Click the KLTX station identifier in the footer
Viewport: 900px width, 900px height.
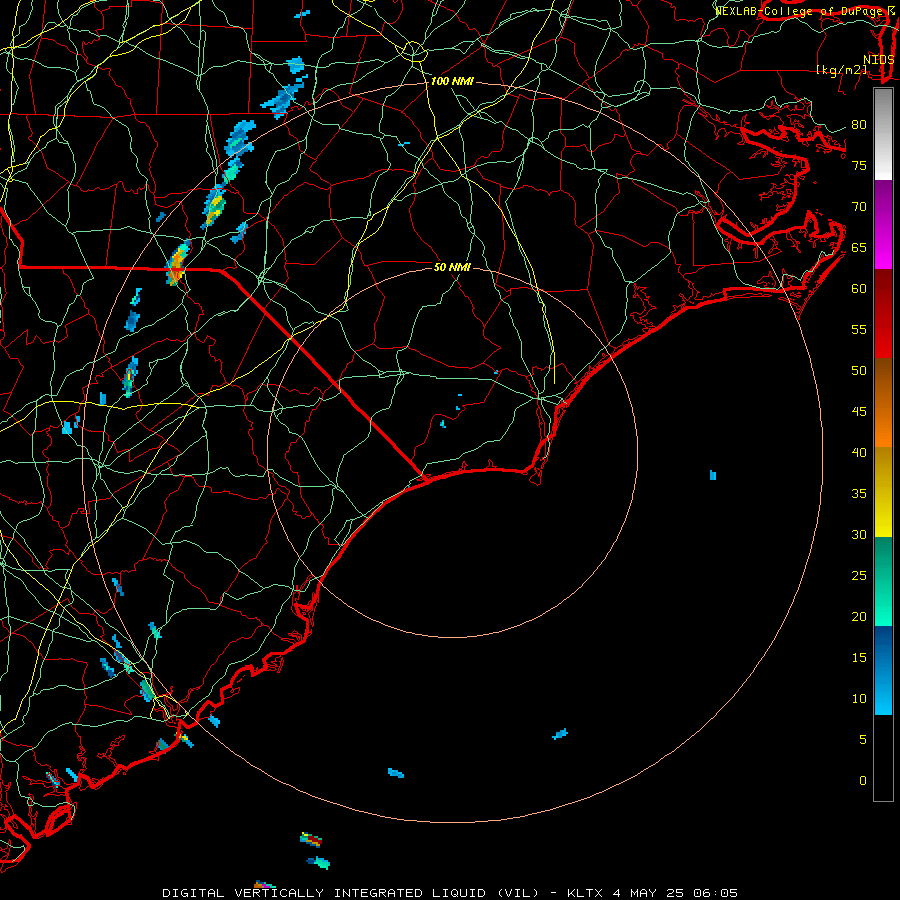tap(585, 893)
